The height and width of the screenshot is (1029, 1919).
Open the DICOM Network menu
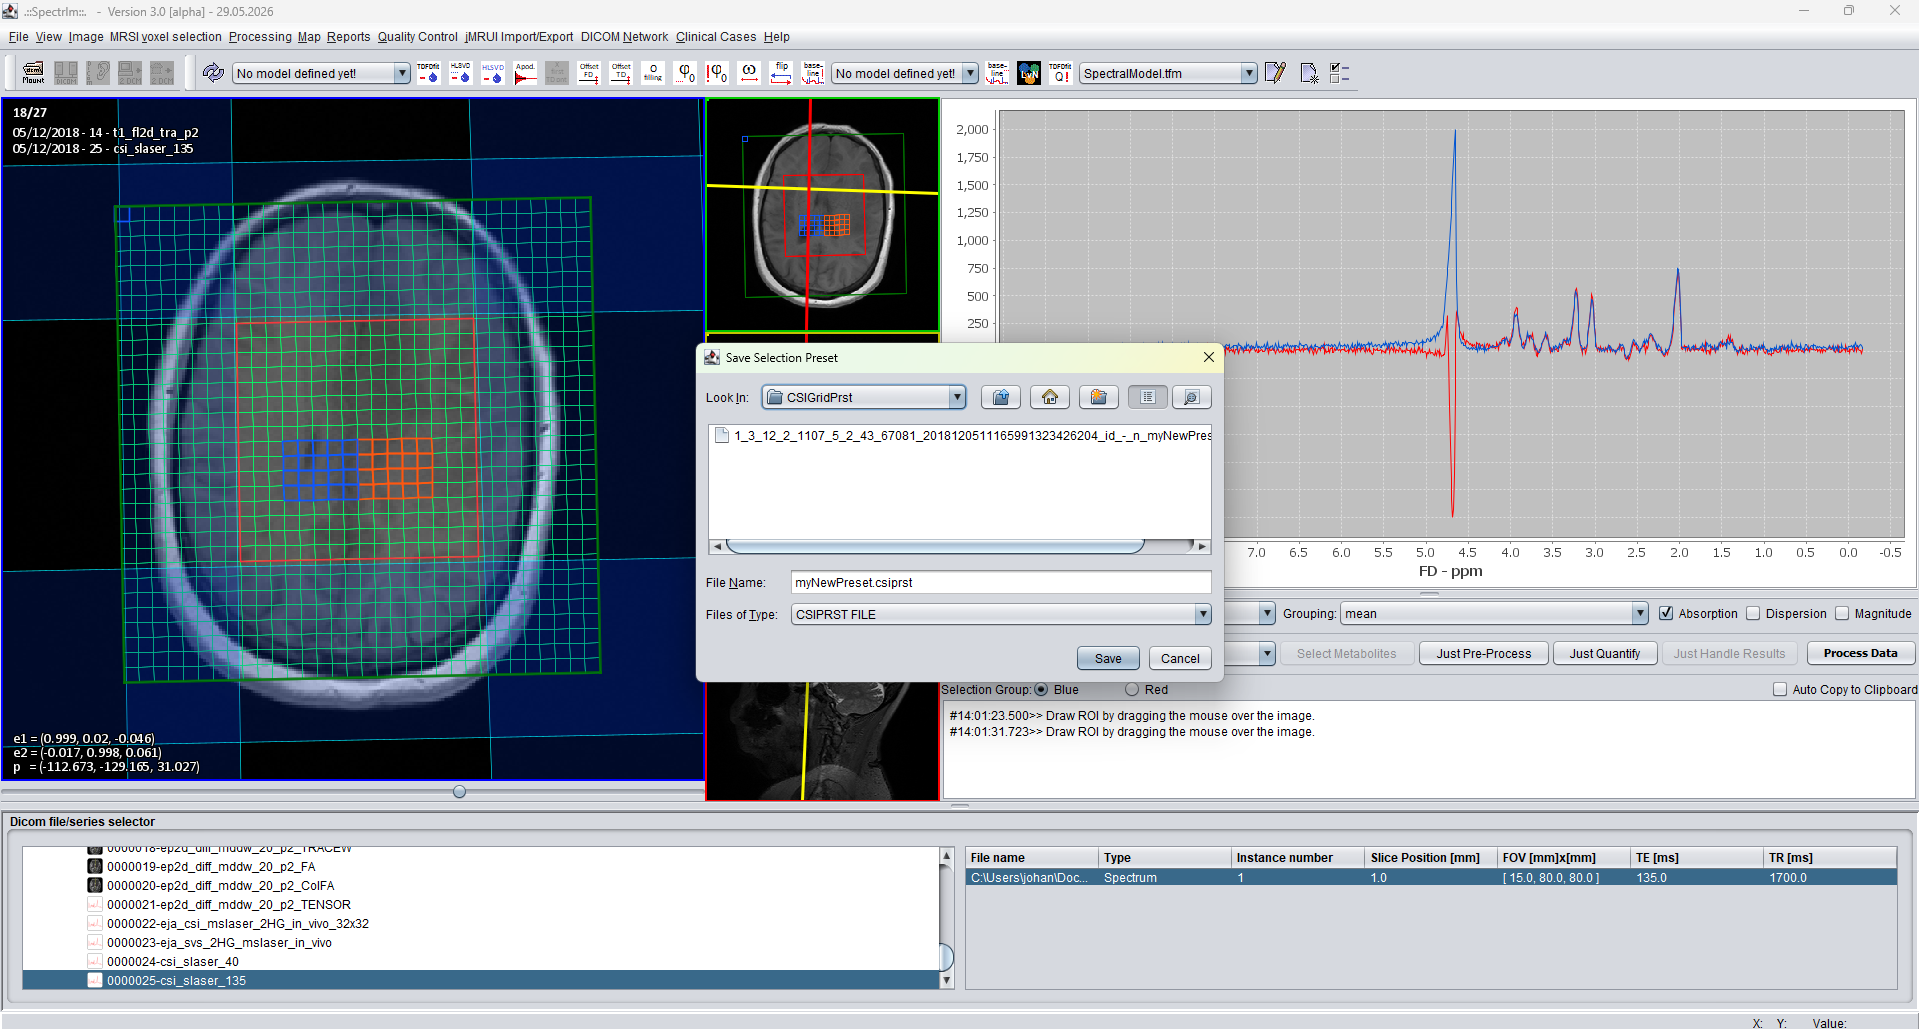click(x=624, y=36)
